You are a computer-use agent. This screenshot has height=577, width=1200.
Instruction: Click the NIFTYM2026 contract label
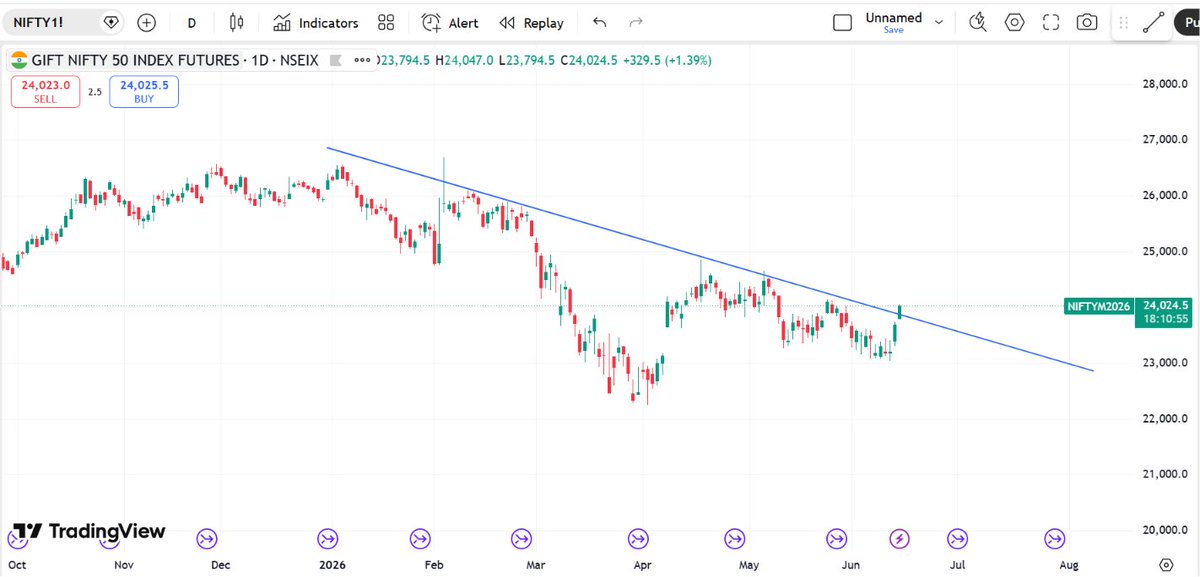(1097, 306)
